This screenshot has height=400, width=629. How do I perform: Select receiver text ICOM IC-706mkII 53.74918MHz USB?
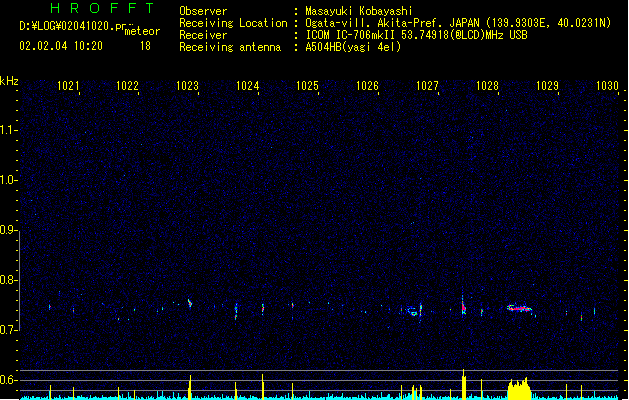pyautogui.click(x=416, y=35)
